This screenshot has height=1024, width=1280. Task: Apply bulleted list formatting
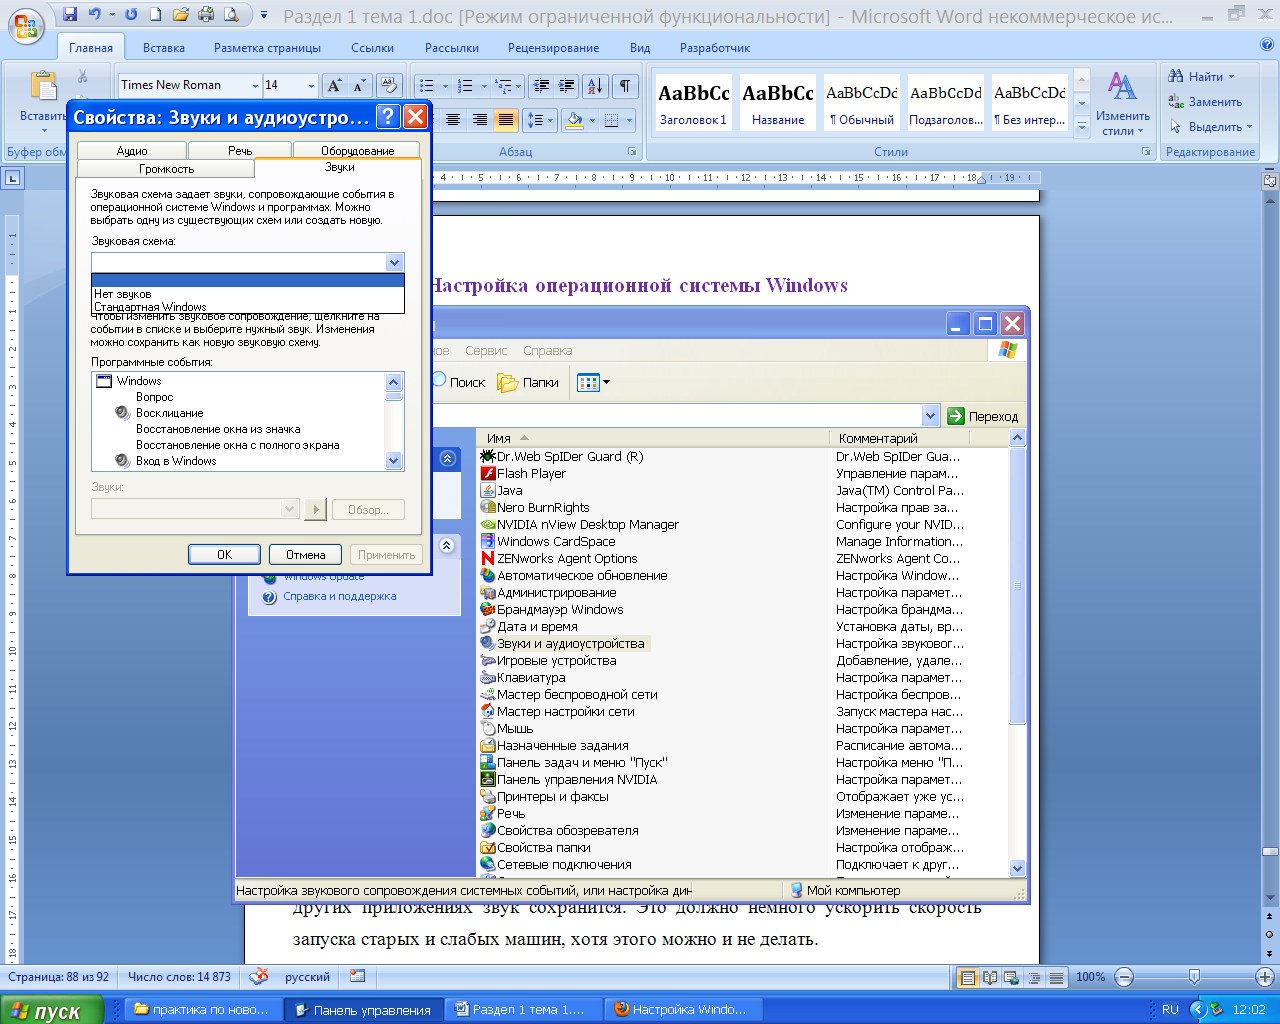pos(427,86)
